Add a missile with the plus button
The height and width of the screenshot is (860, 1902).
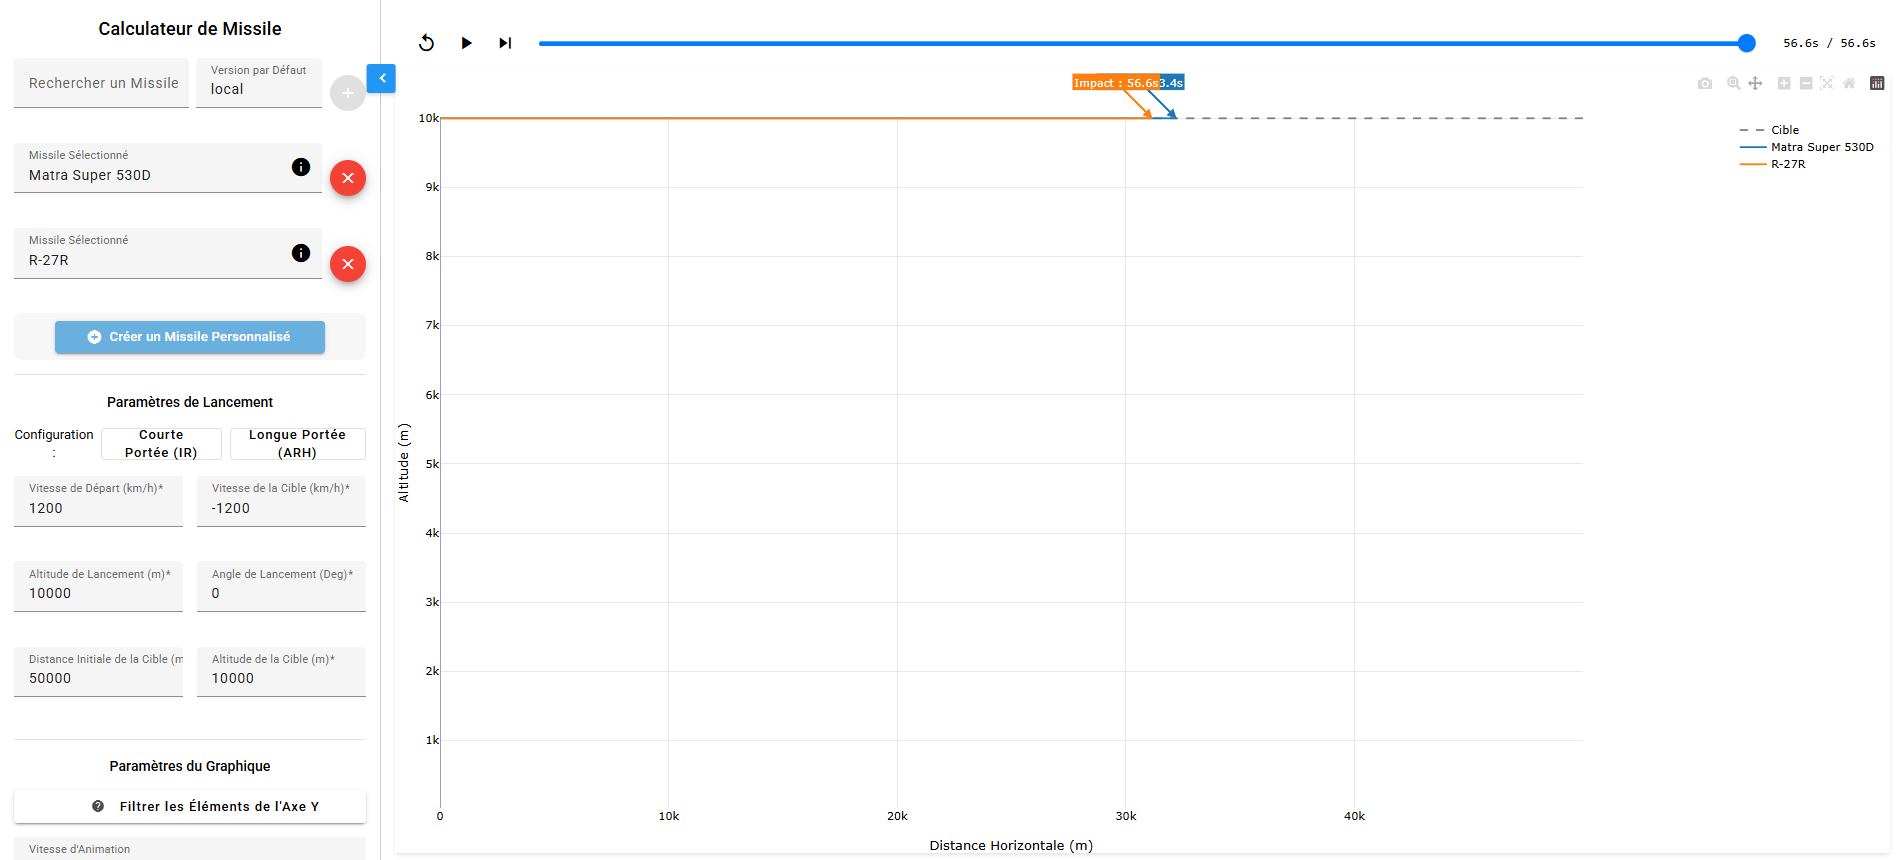click(x=348, y=93)
